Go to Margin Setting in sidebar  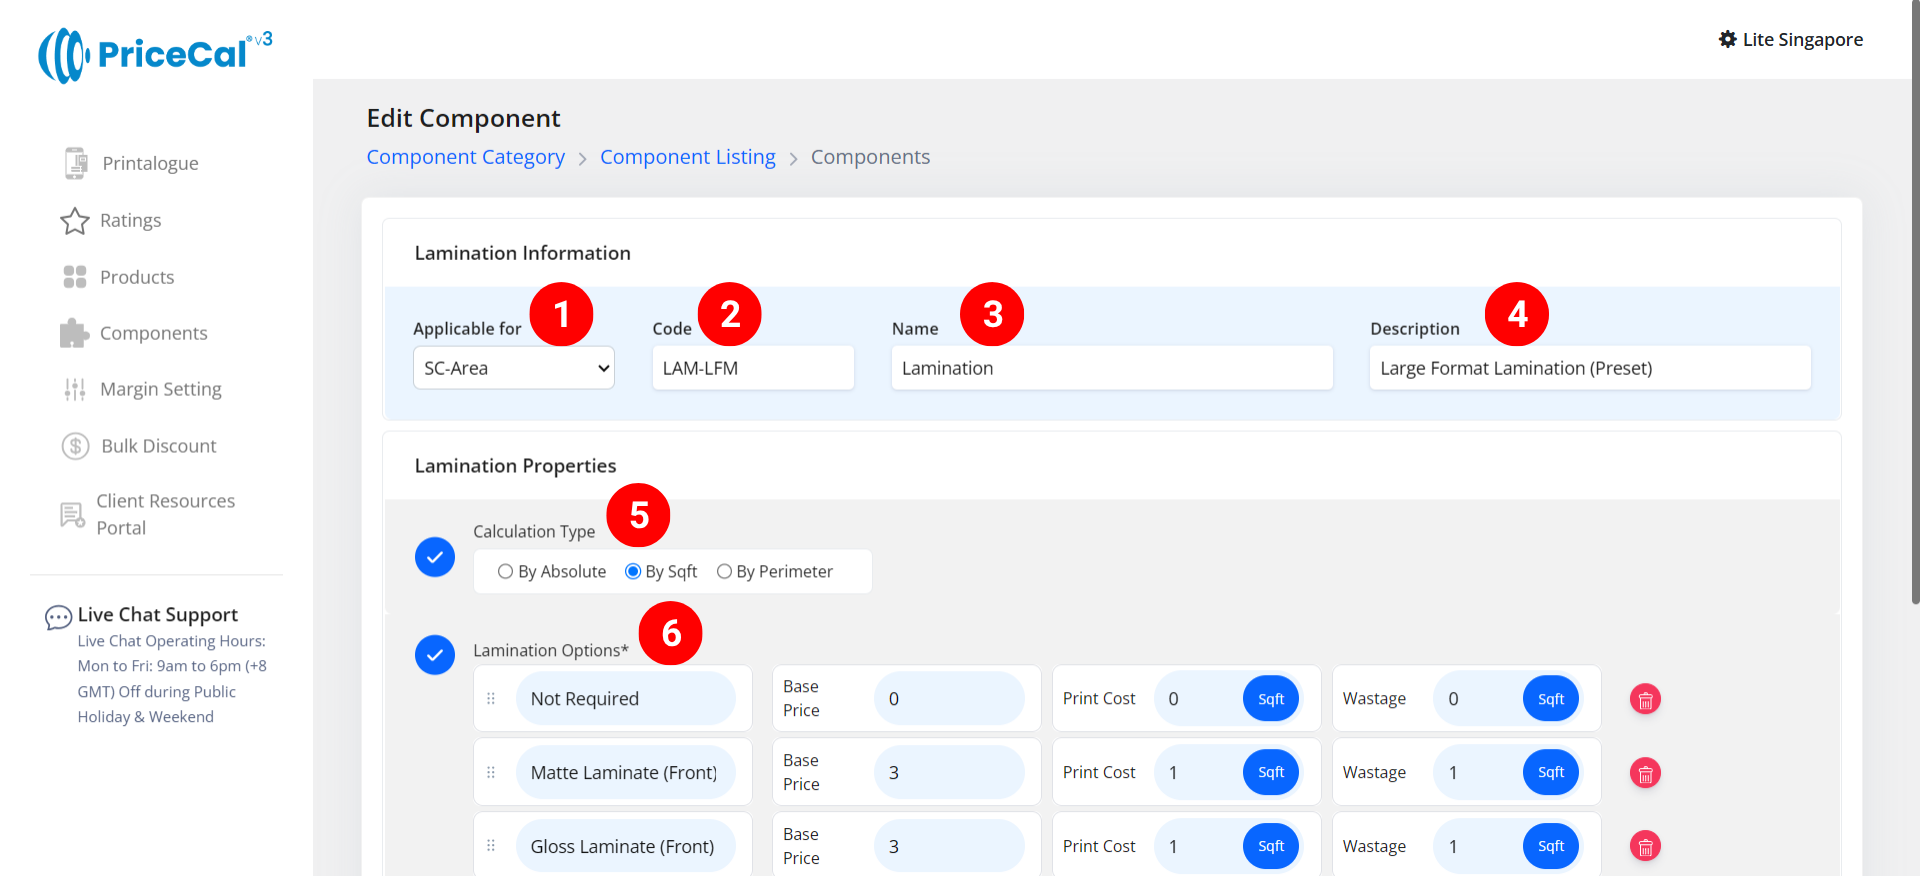point(160,389)
